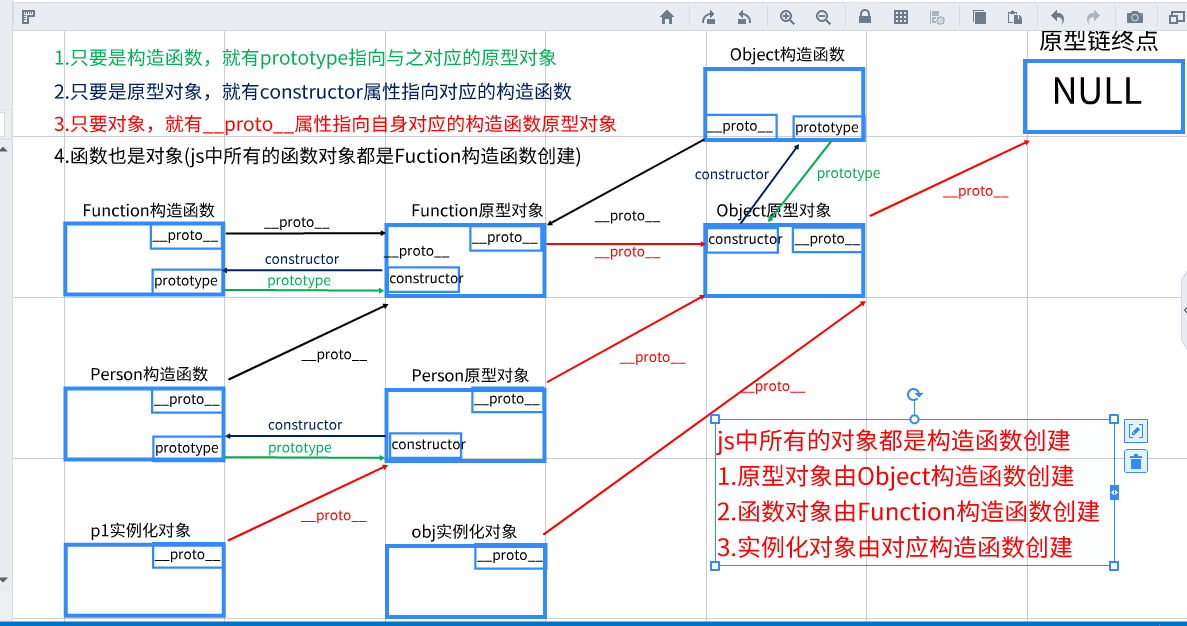This screenshot has height=626, width=1187.
Task: Toggle the grid display icon
Action: click(x=901, y=17)
